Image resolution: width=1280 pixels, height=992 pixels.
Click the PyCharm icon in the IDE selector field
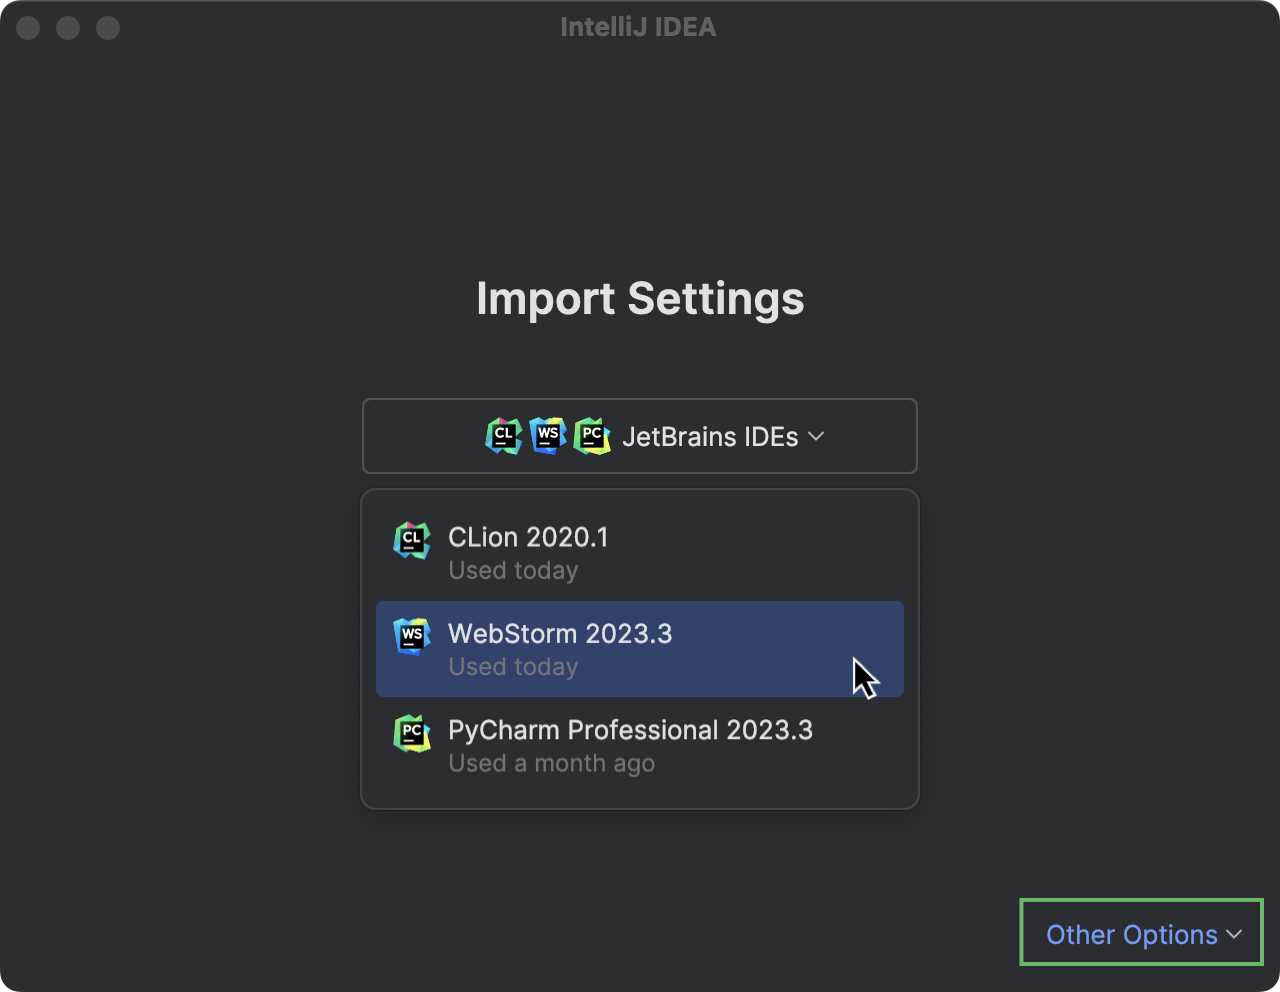pyautogui.click(x=592, y=436)
